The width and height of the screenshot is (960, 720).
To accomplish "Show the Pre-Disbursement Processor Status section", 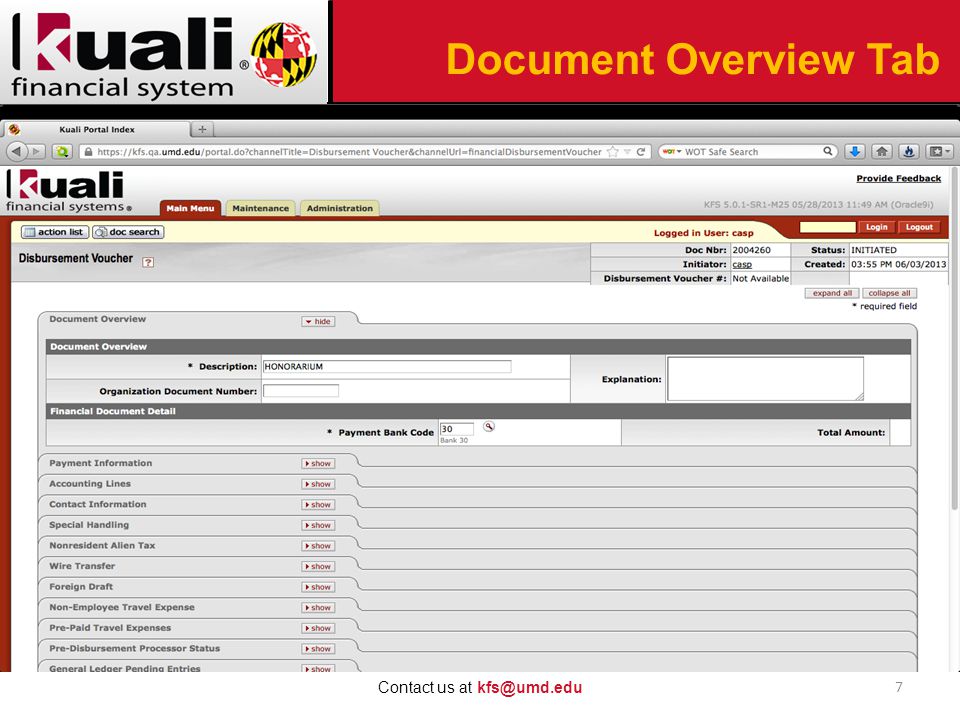I will tap(318, 649).
